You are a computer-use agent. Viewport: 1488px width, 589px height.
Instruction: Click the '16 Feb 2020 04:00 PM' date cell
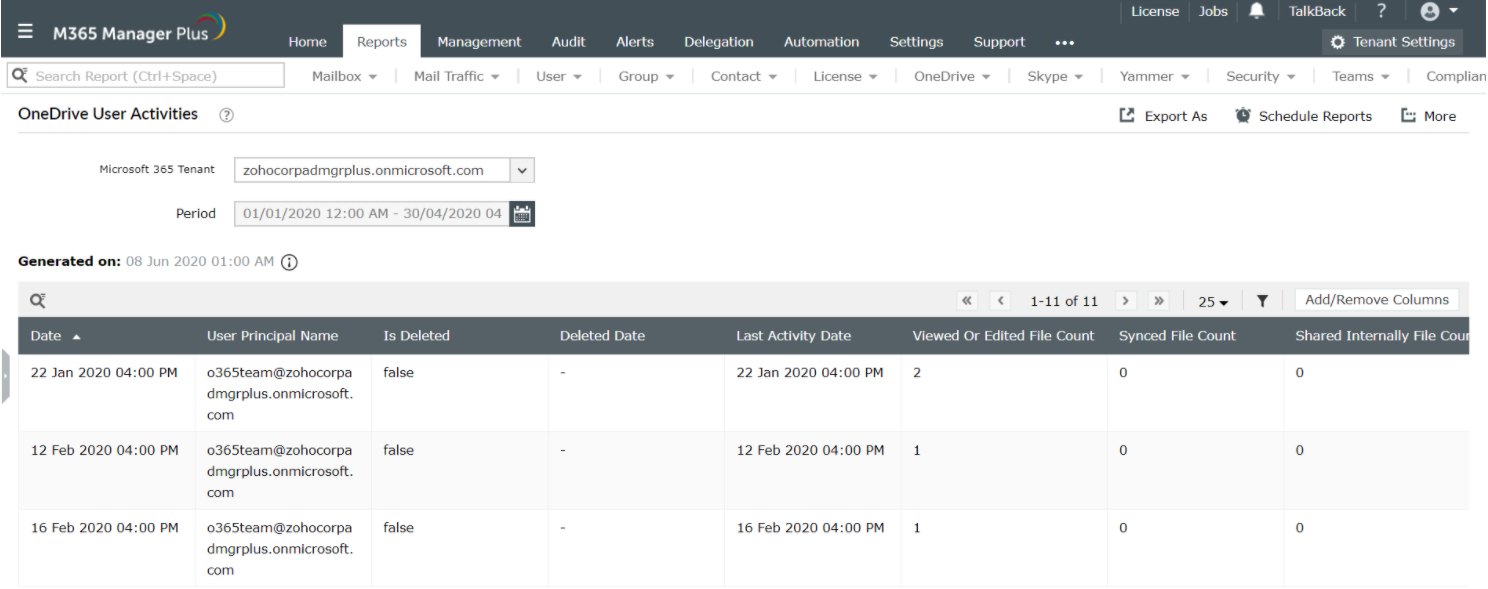click(x=104, y=528)
